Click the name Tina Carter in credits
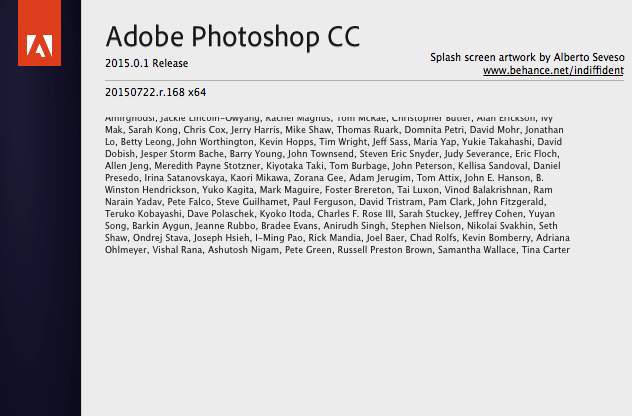632x416 pixels. point(546,250)
